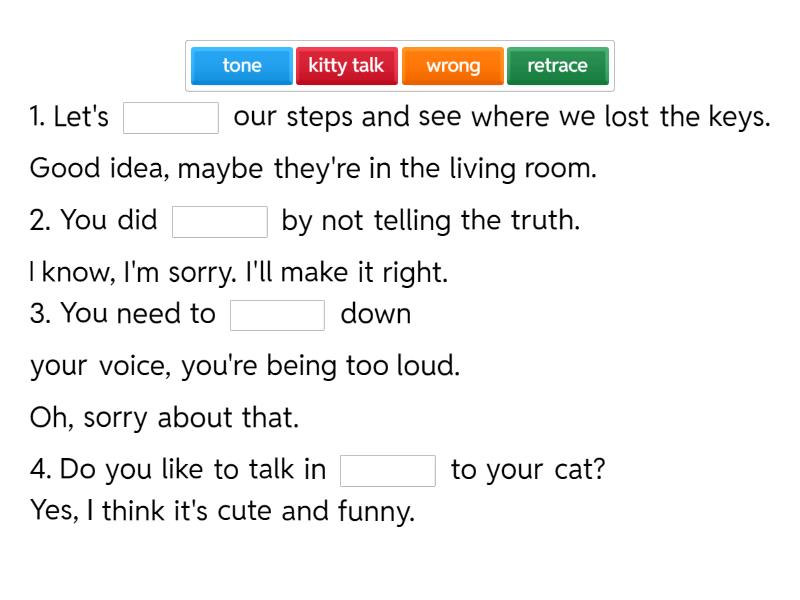
Task: Pick the orange 'wrong' word tile
Action: [453, 66]
